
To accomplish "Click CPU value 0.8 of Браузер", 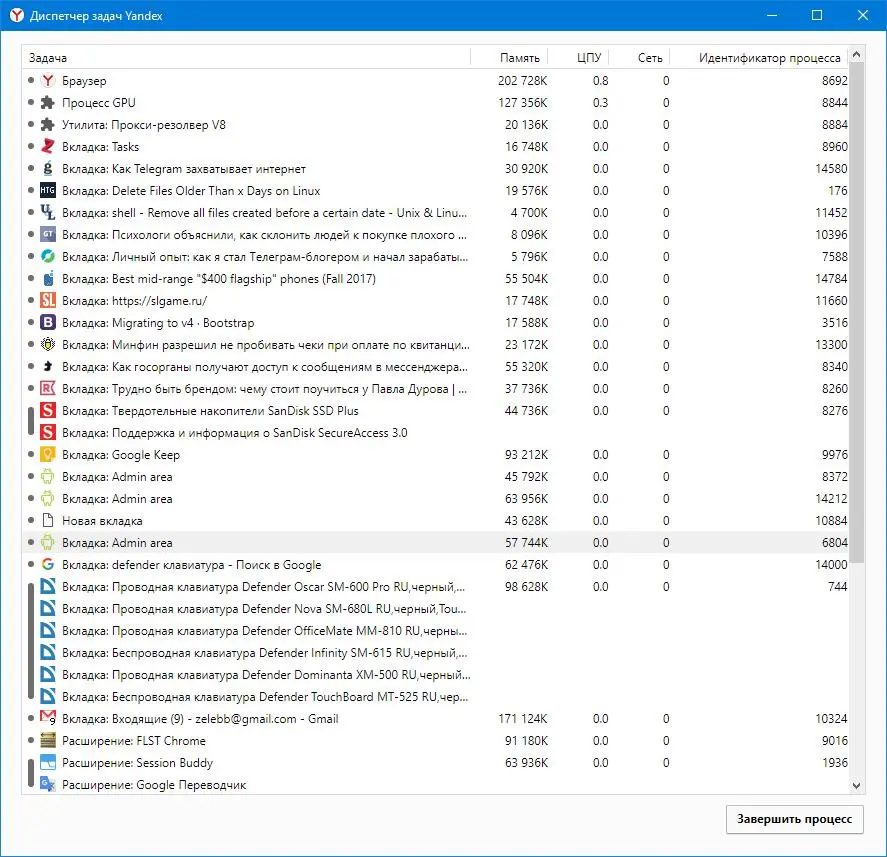I will point(600,81).
